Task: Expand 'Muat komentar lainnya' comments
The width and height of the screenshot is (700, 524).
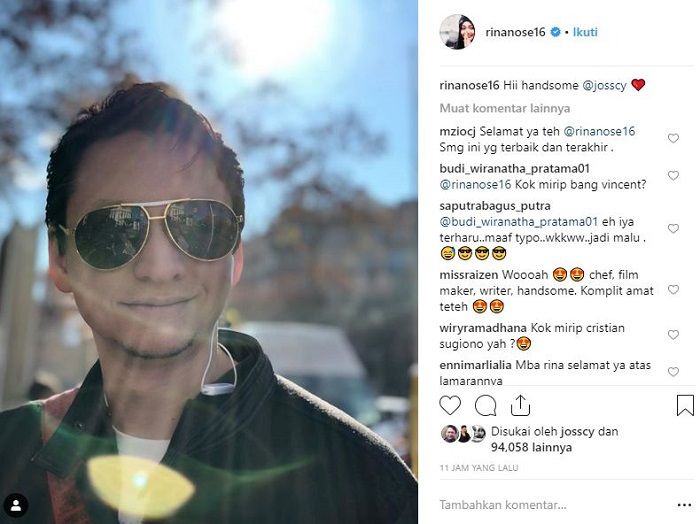Action: click(505, 107)
